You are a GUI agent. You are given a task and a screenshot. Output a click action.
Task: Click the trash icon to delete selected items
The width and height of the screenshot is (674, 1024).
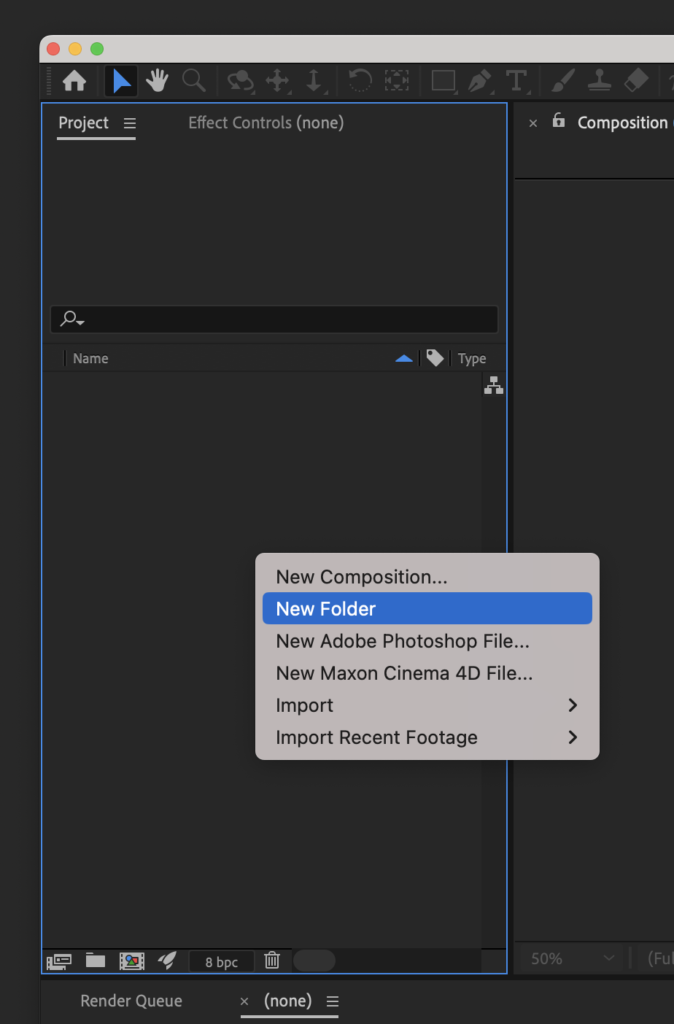tap(272, 961)
